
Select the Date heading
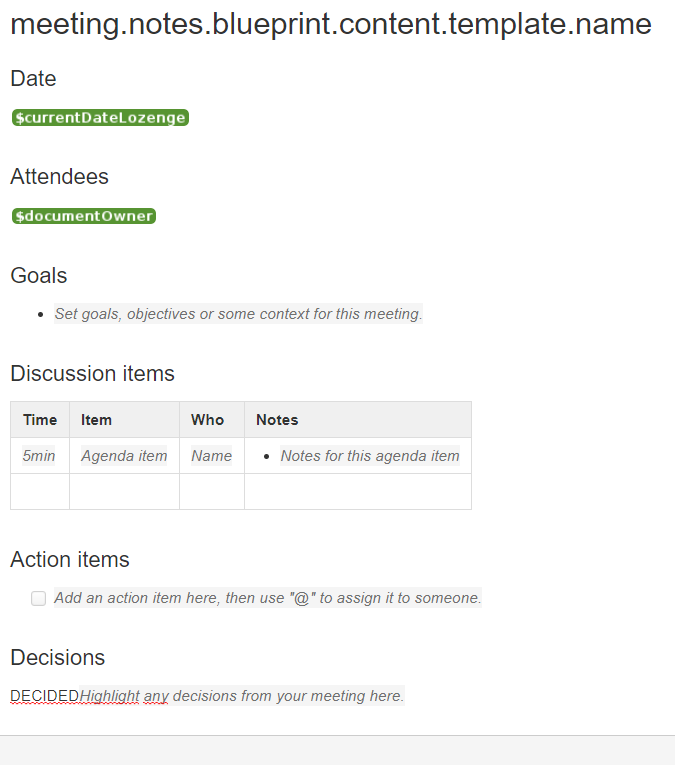coord(33,79)
